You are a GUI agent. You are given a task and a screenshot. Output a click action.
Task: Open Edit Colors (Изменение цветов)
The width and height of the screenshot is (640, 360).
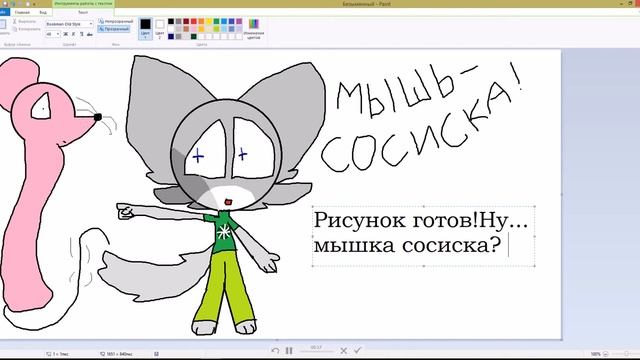click(254, 28)
